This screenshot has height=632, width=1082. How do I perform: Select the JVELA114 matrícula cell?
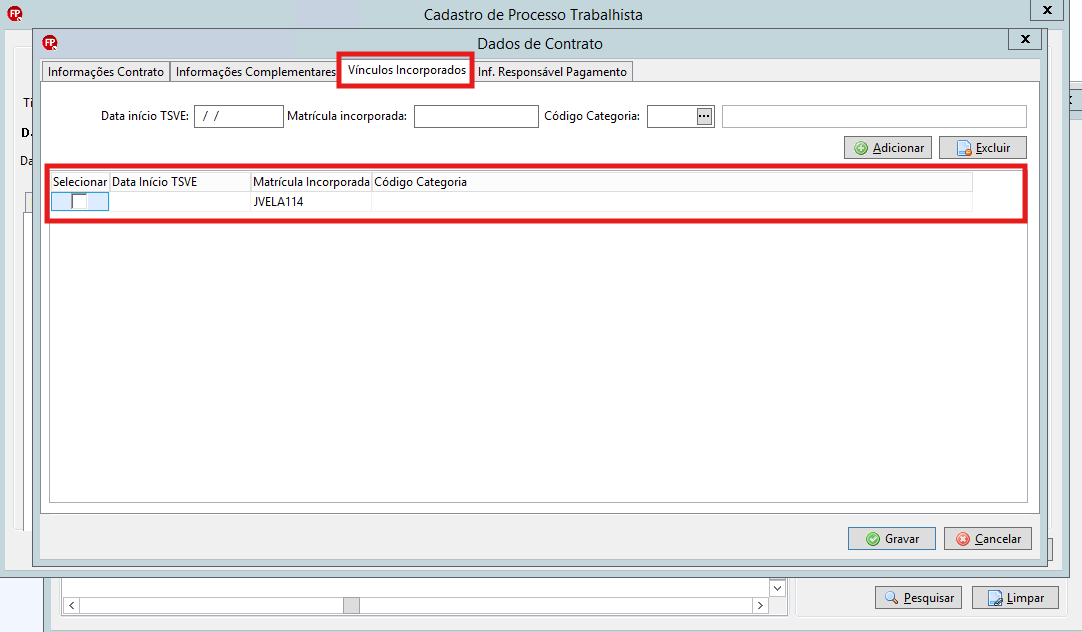click(x=311, y=201)
